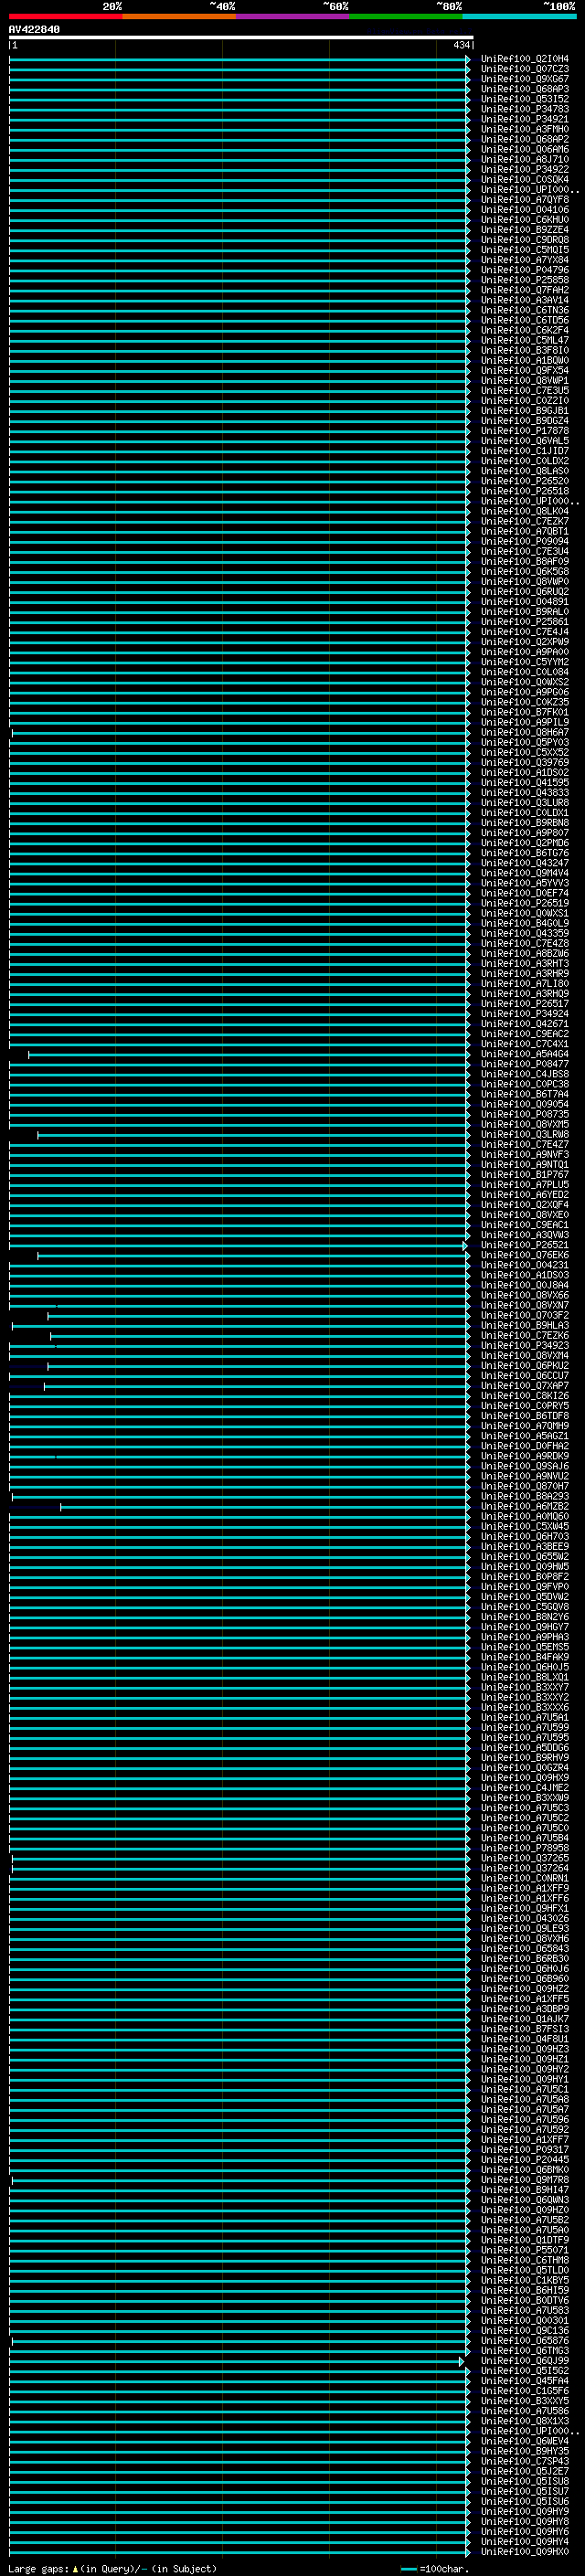Click hit label UniRef100_Q703F2
The width and height of the screenshot is (585, 2576).
tap(525, 1316)
